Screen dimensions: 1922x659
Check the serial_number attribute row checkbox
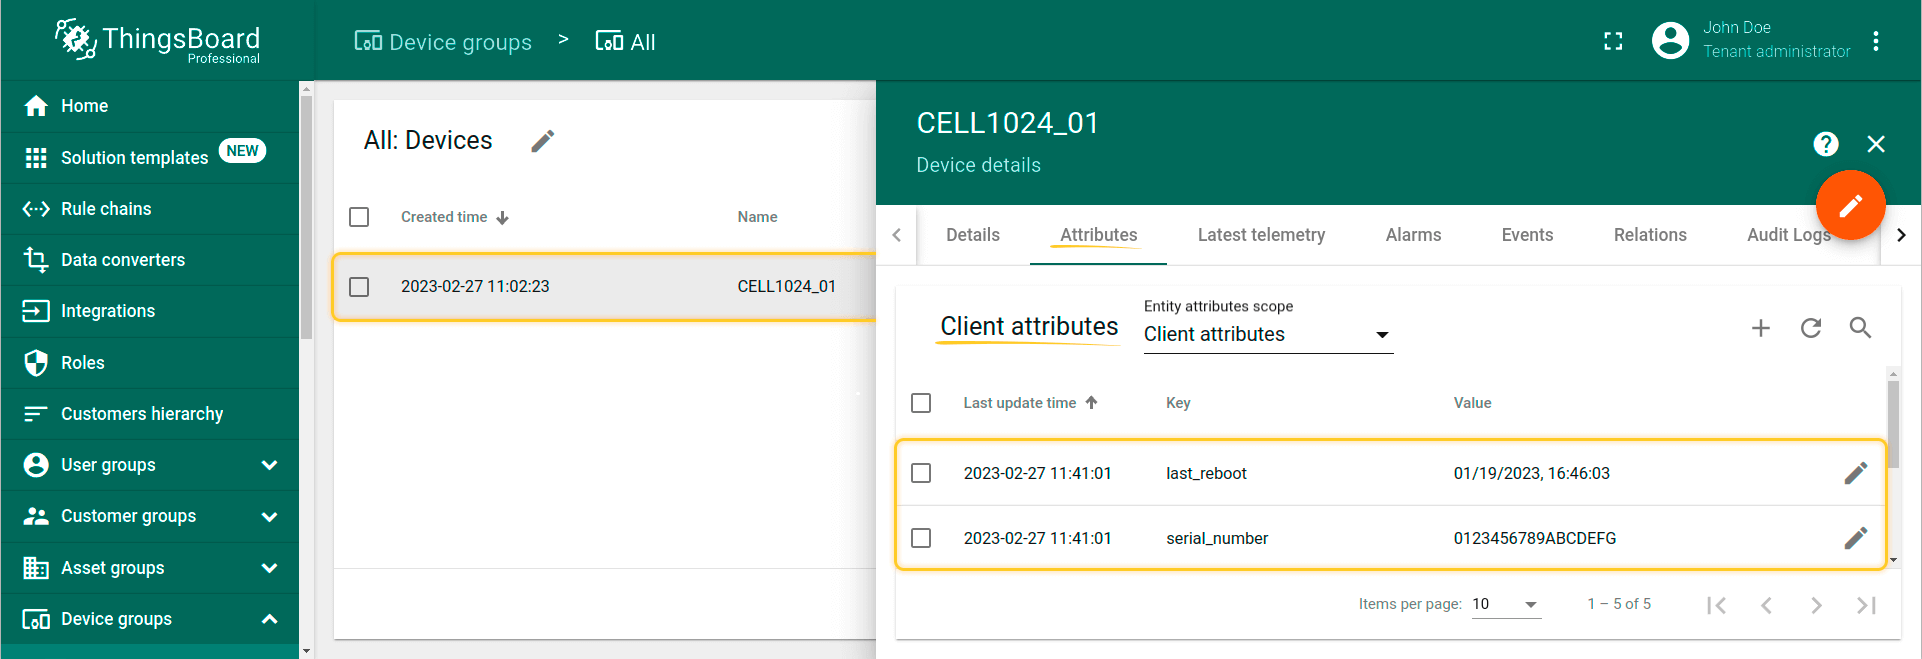click(x=921, y=538)
